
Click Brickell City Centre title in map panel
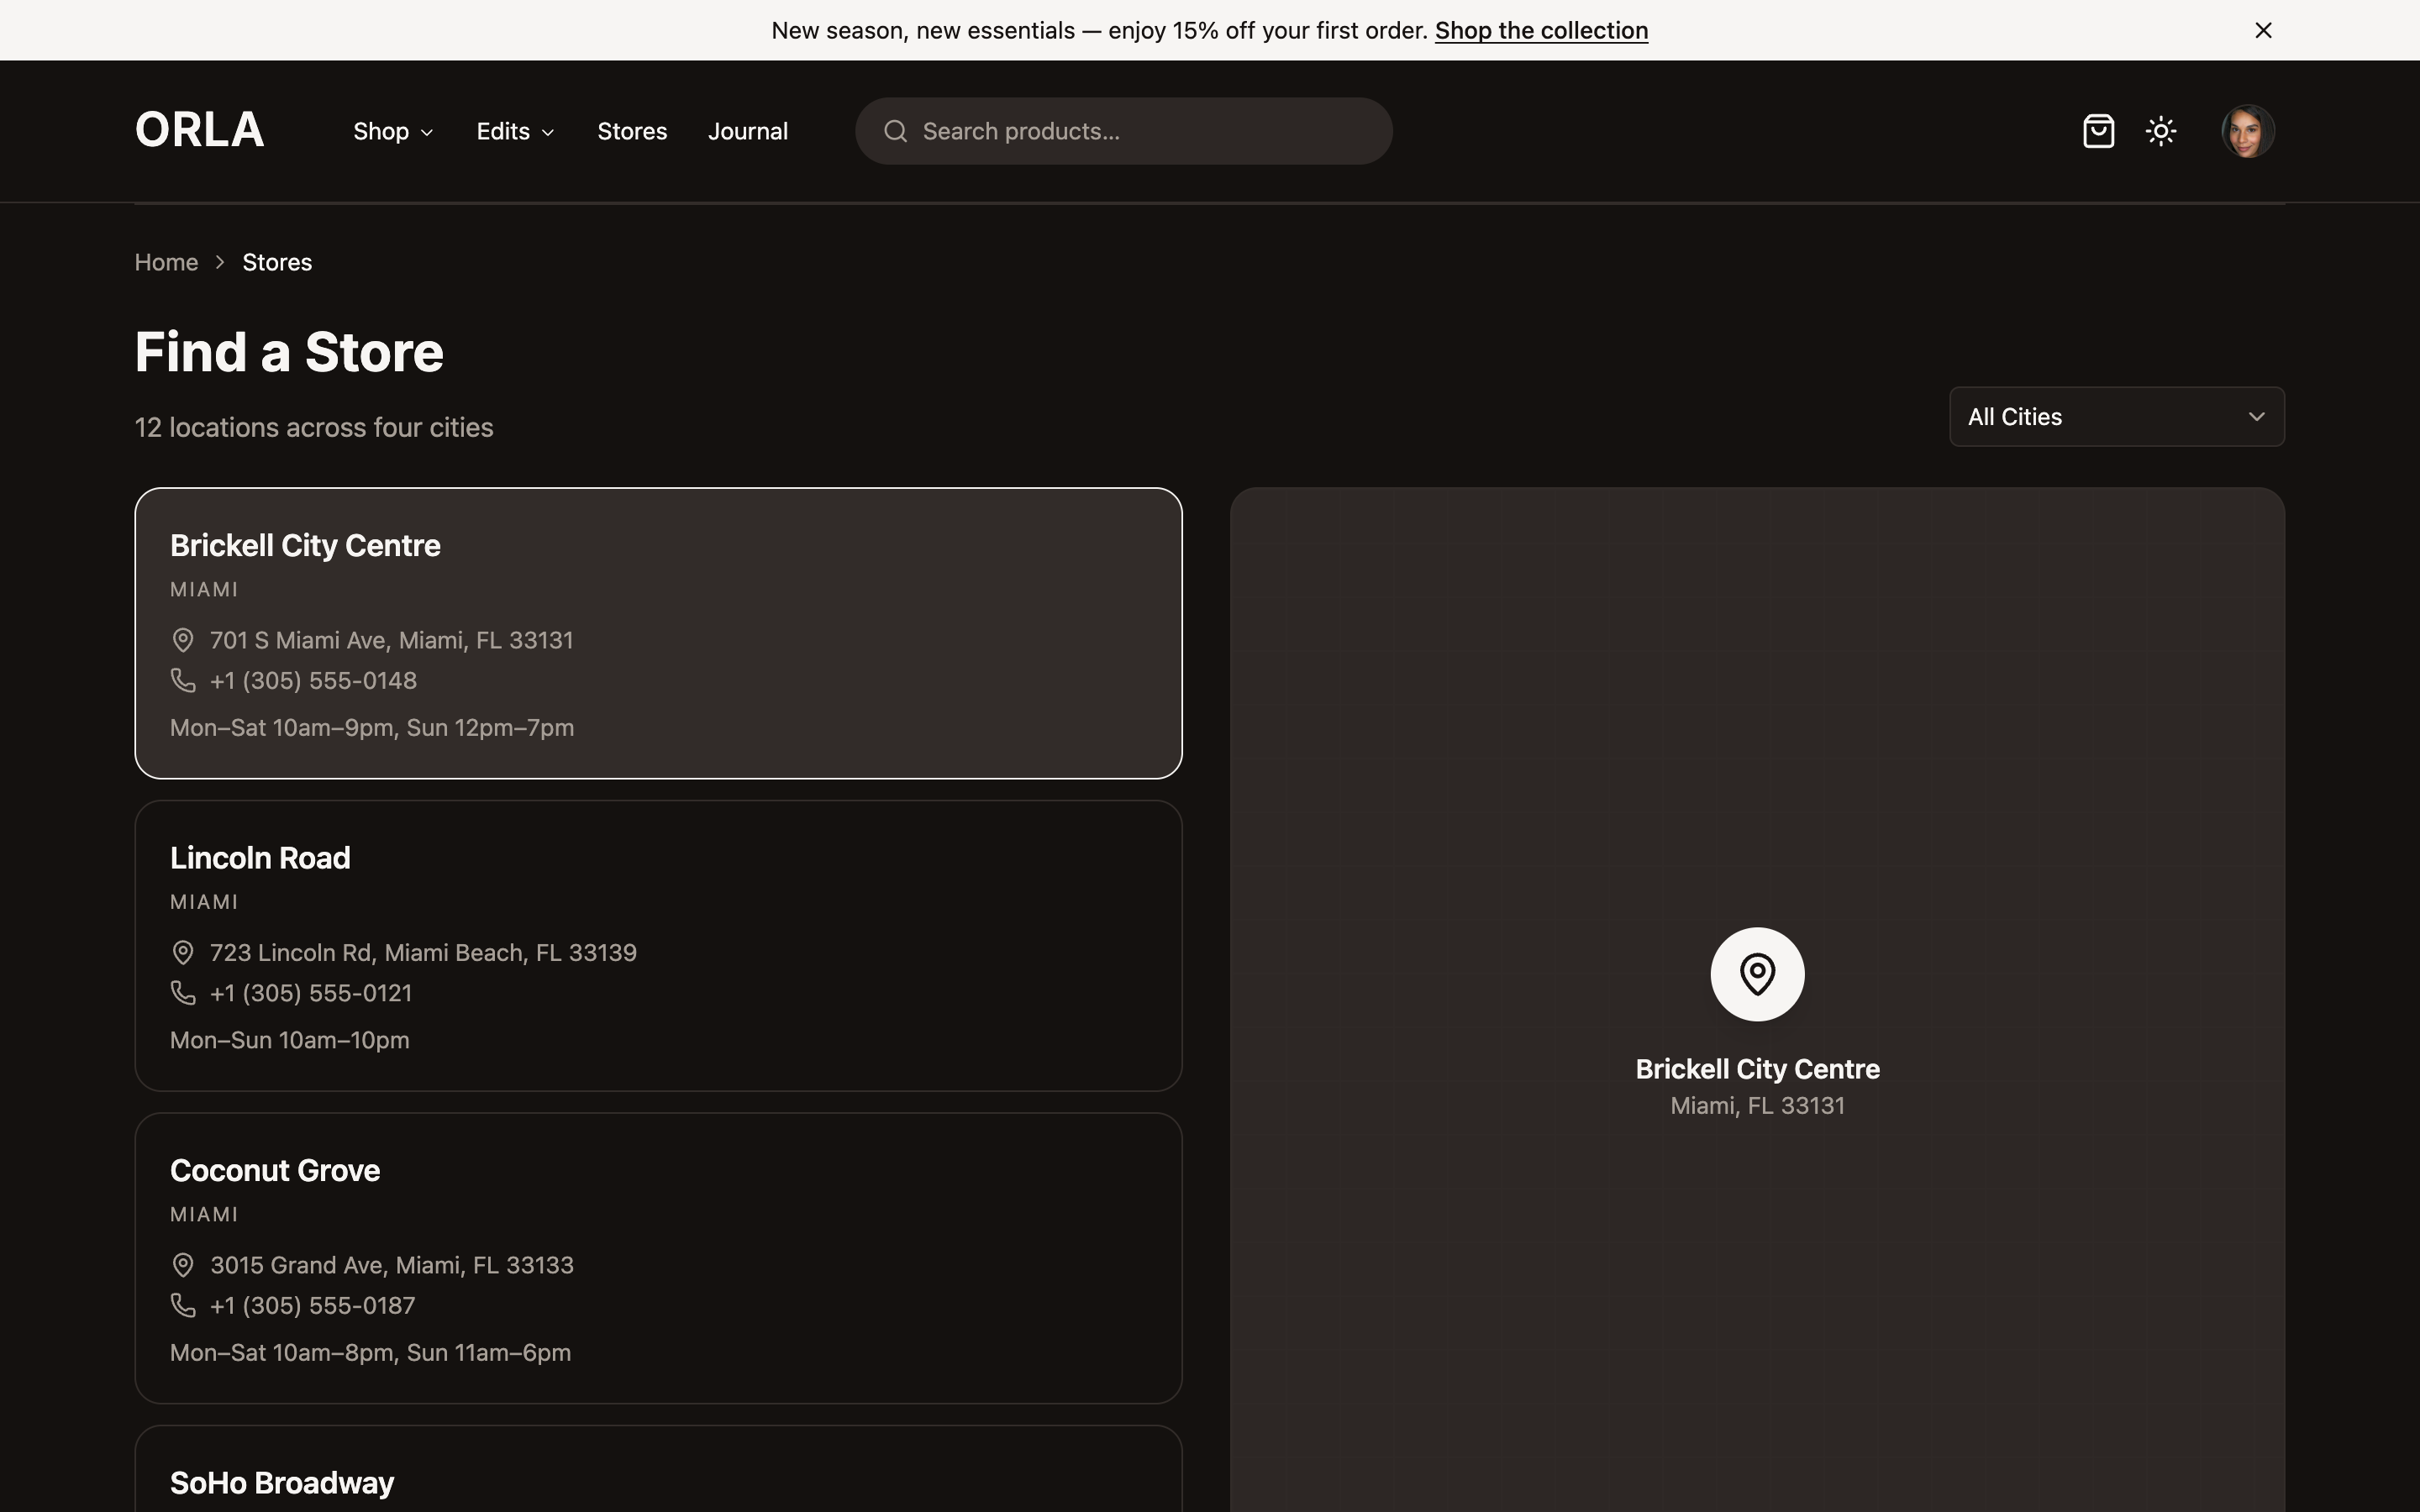point(1757,1069)
